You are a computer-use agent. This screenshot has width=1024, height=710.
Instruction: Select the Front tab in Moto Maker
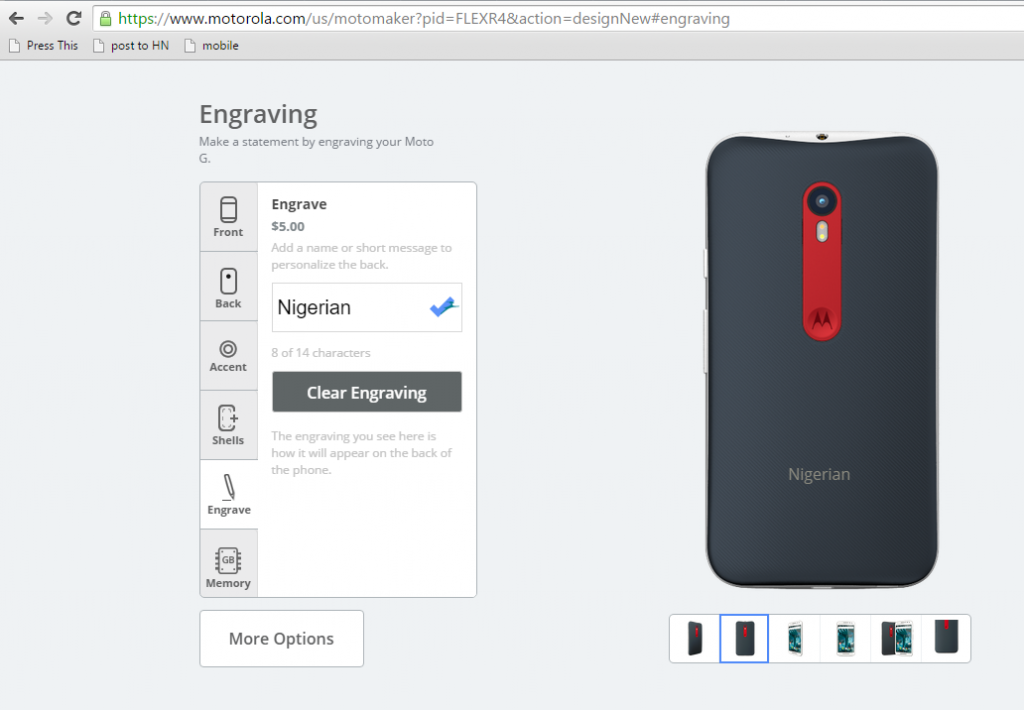point(229,217)
